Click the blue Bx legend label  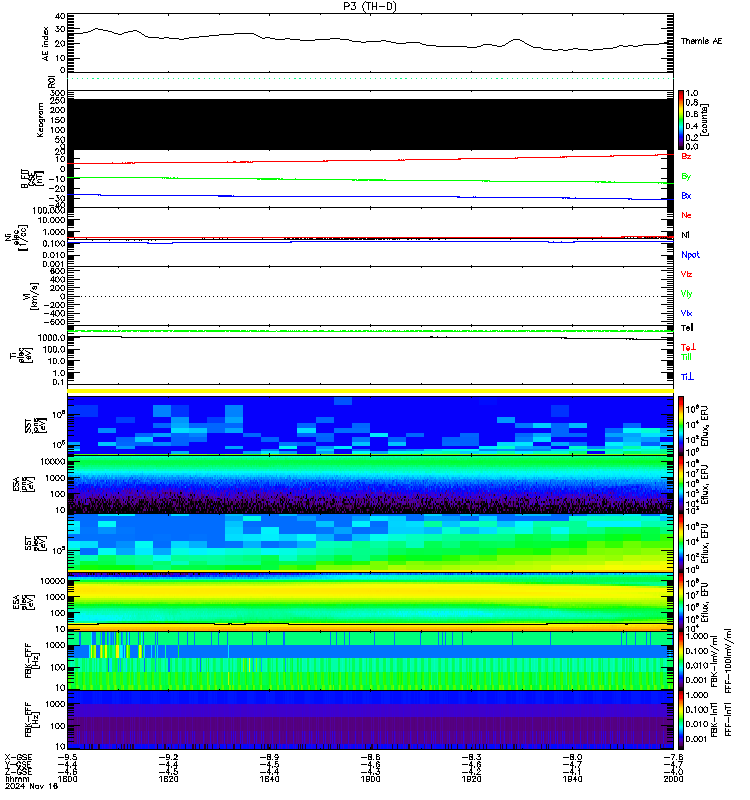tap(686, 195)
